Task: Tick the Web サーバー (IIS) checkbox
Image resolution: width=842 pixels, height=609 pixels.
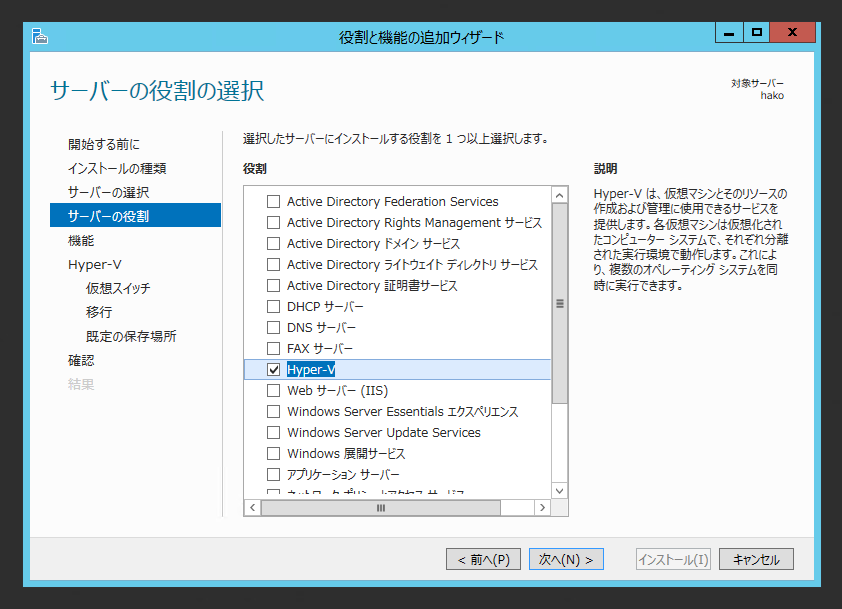Action: [x=273, y=390]
